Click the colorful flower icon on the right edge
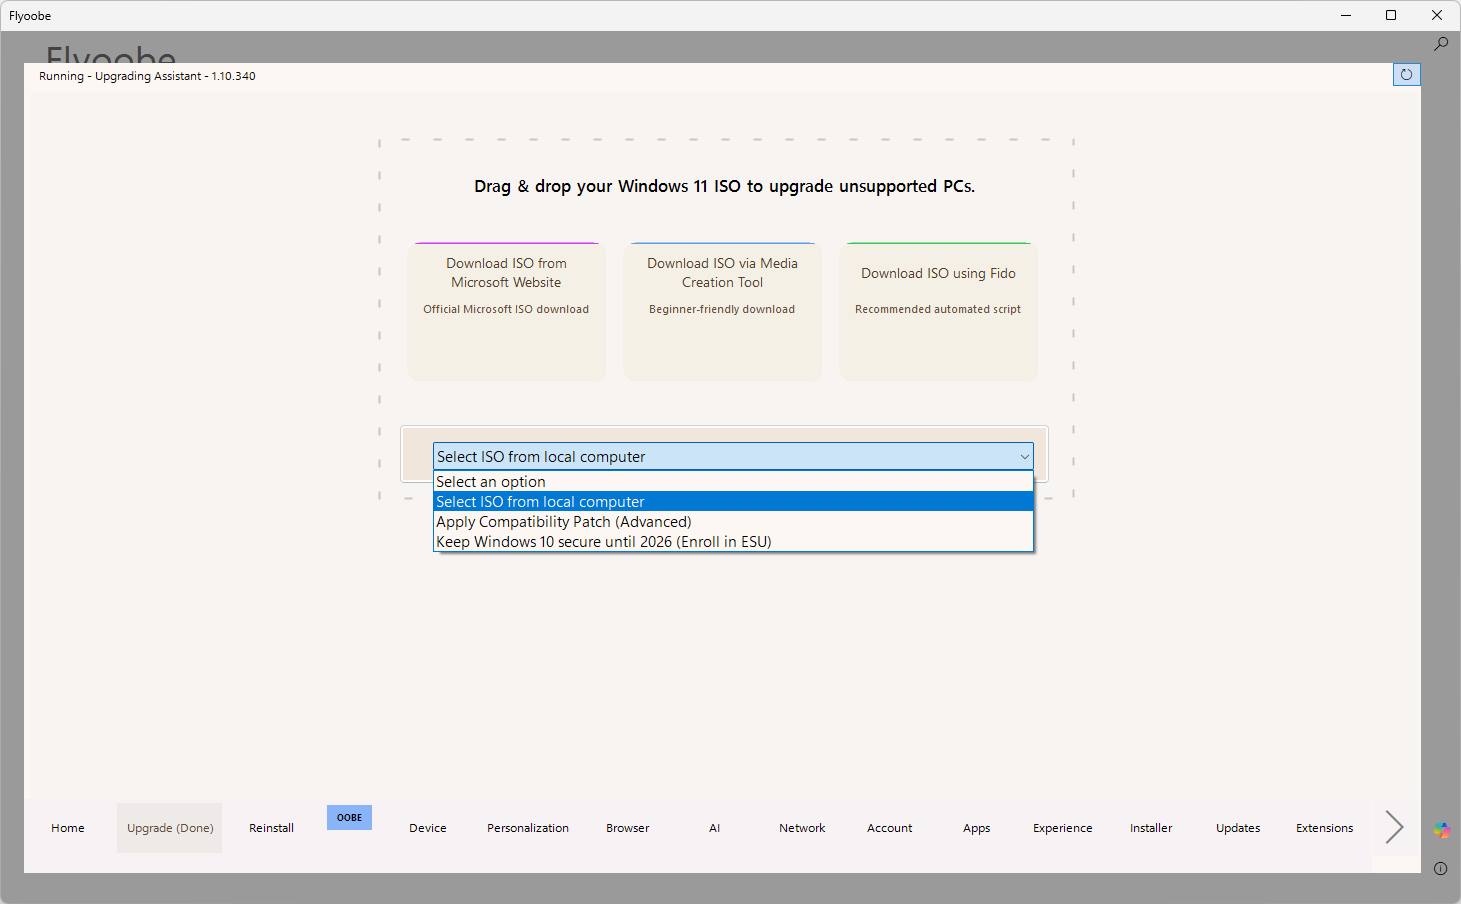The image size is (1461, 904). point(1441,830)
